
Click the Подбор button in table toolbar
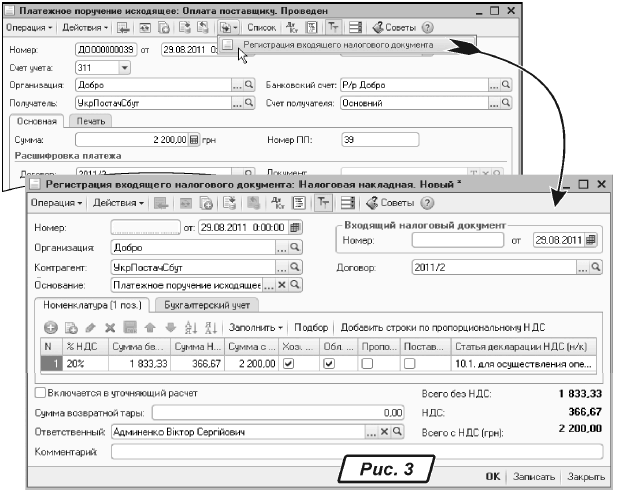pos(312,327)
